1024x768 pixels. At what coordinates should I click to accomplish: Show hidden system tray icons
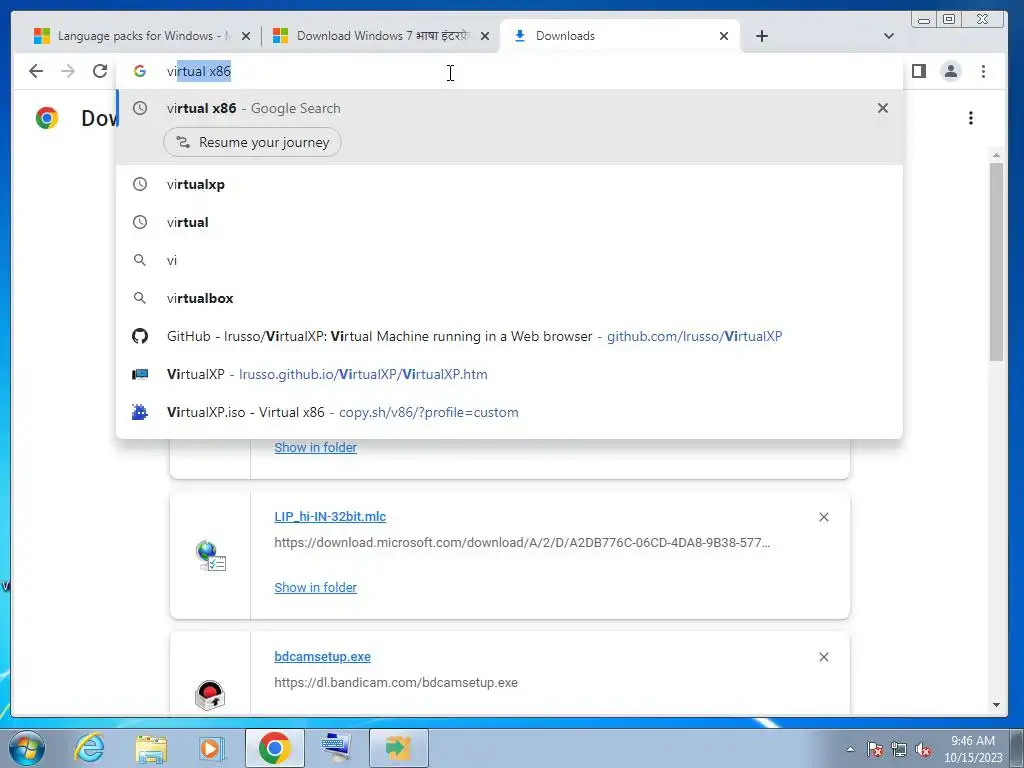tap(850, 749)
